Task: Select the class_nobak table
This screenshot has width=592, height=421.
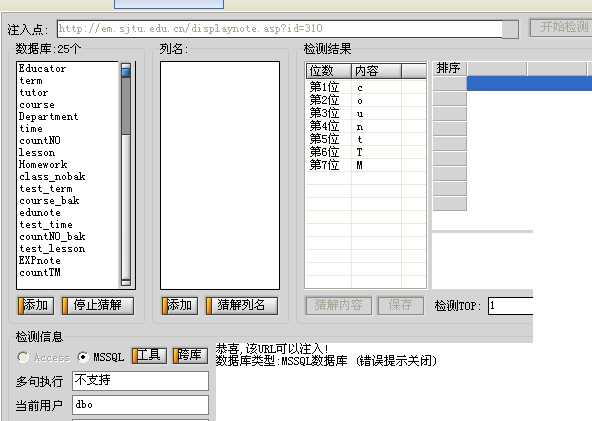Action: 52,177
